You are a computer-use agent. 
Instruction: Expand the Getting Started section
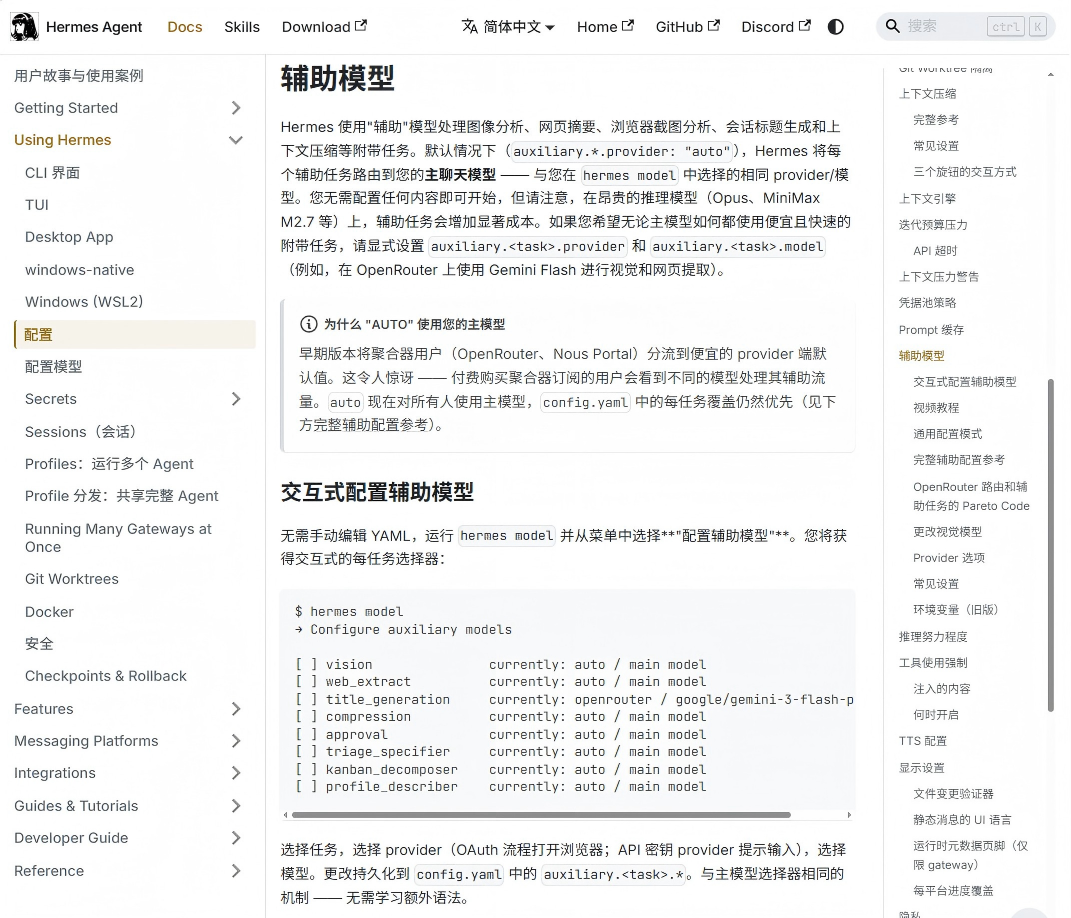coord(236,108)
